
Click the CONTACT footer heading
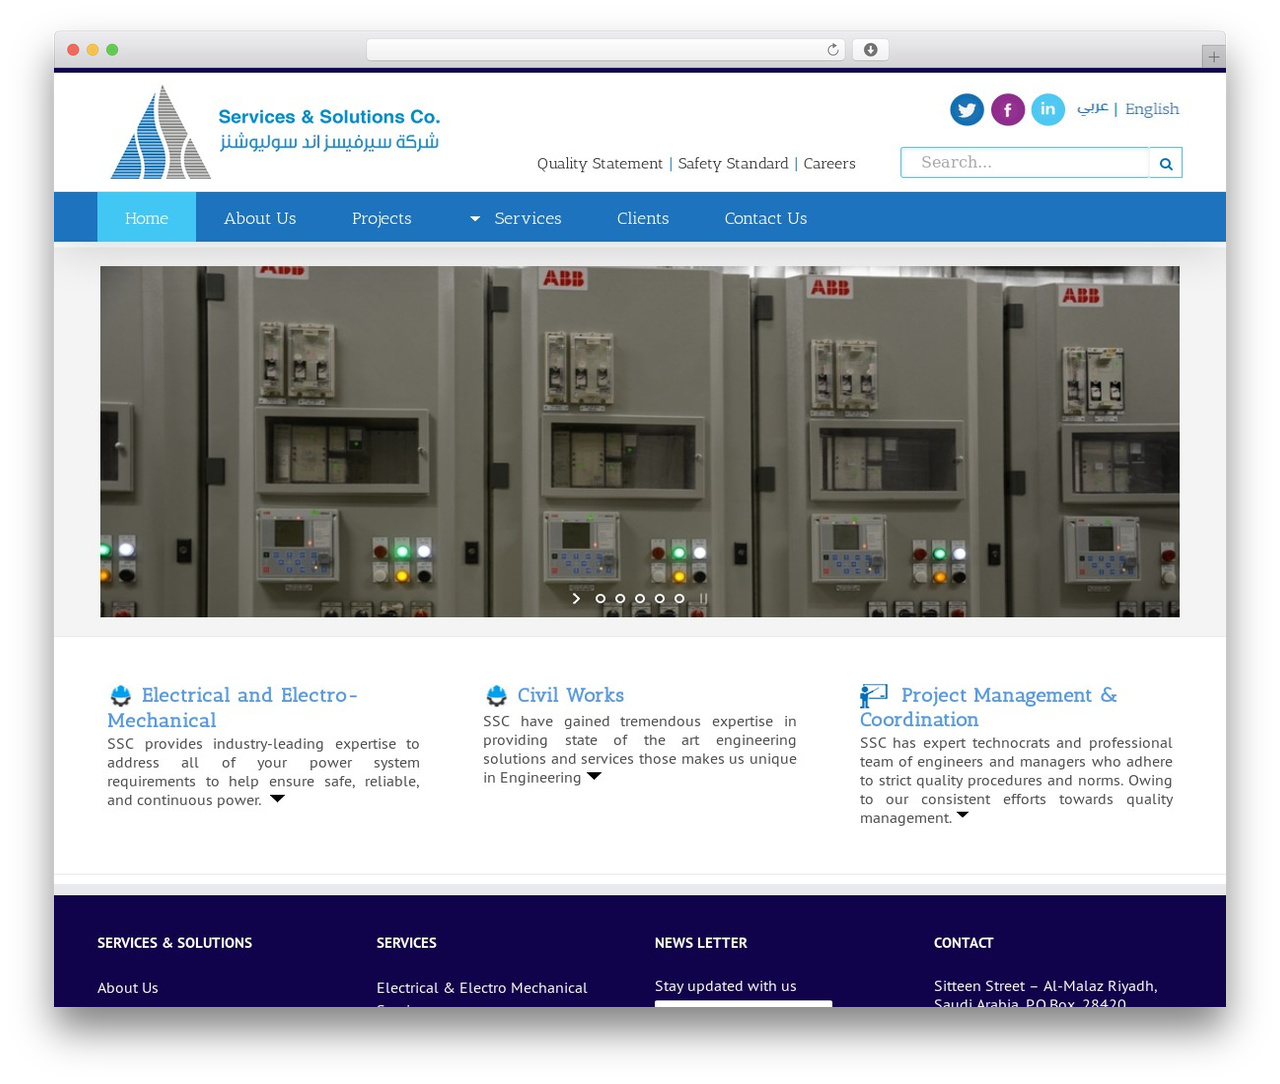pyautogui.click(x=963, y=943)
